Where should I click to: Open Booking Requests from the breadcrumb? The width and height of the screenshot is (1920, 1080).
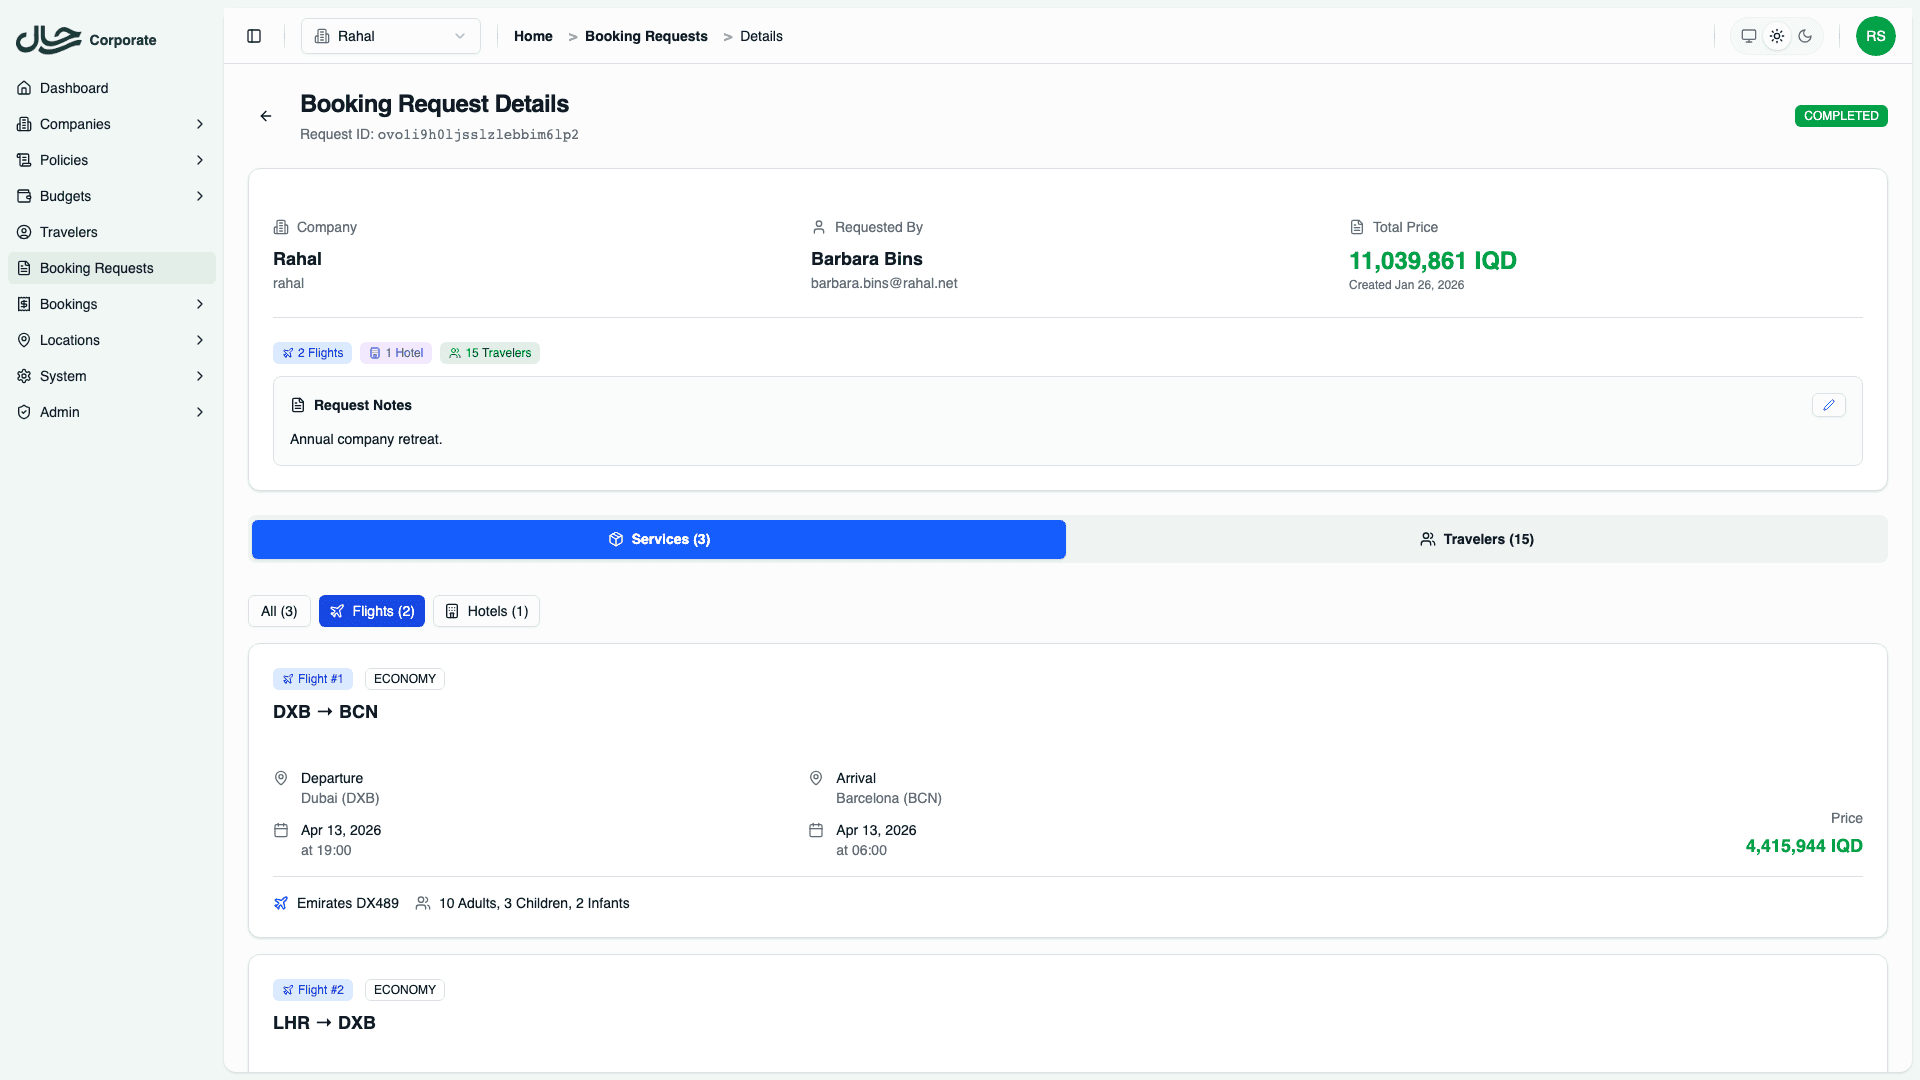[645, 36]
